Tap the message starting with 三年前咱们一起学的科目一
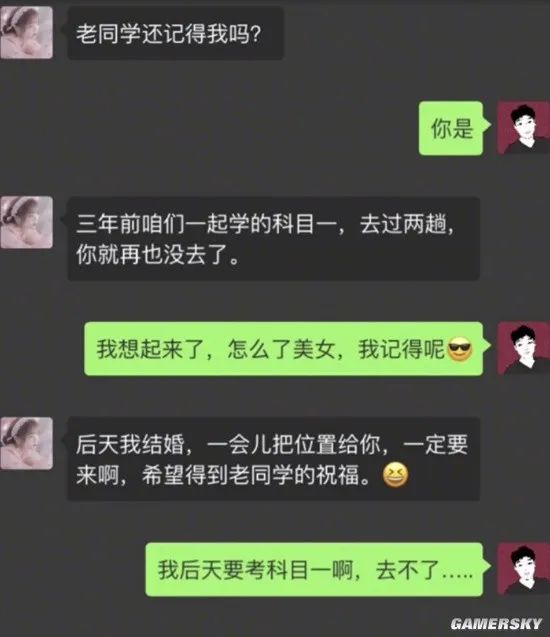 point(273,239)
